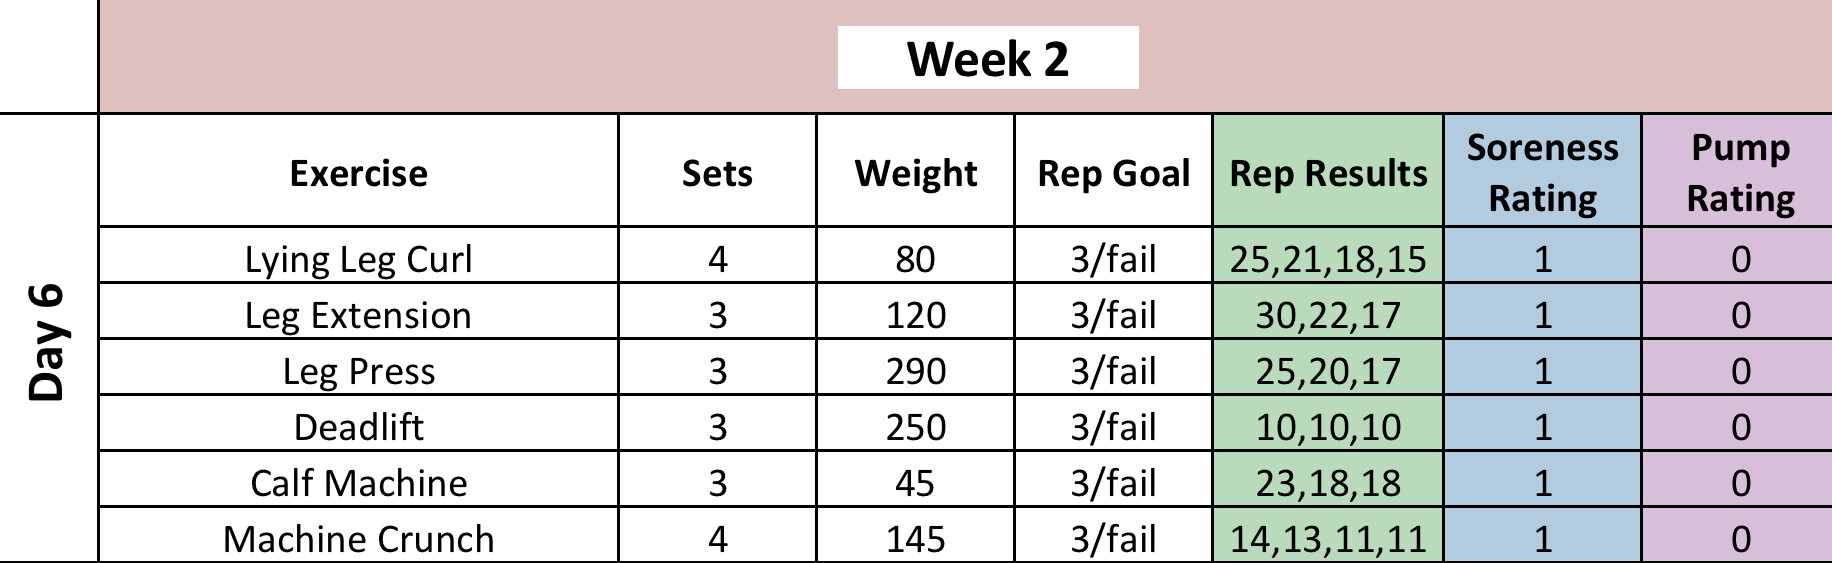1832x563 pixels.
Task: Click Leg Extension rep results 30,22,17
Action: (x=1328, y=315)
